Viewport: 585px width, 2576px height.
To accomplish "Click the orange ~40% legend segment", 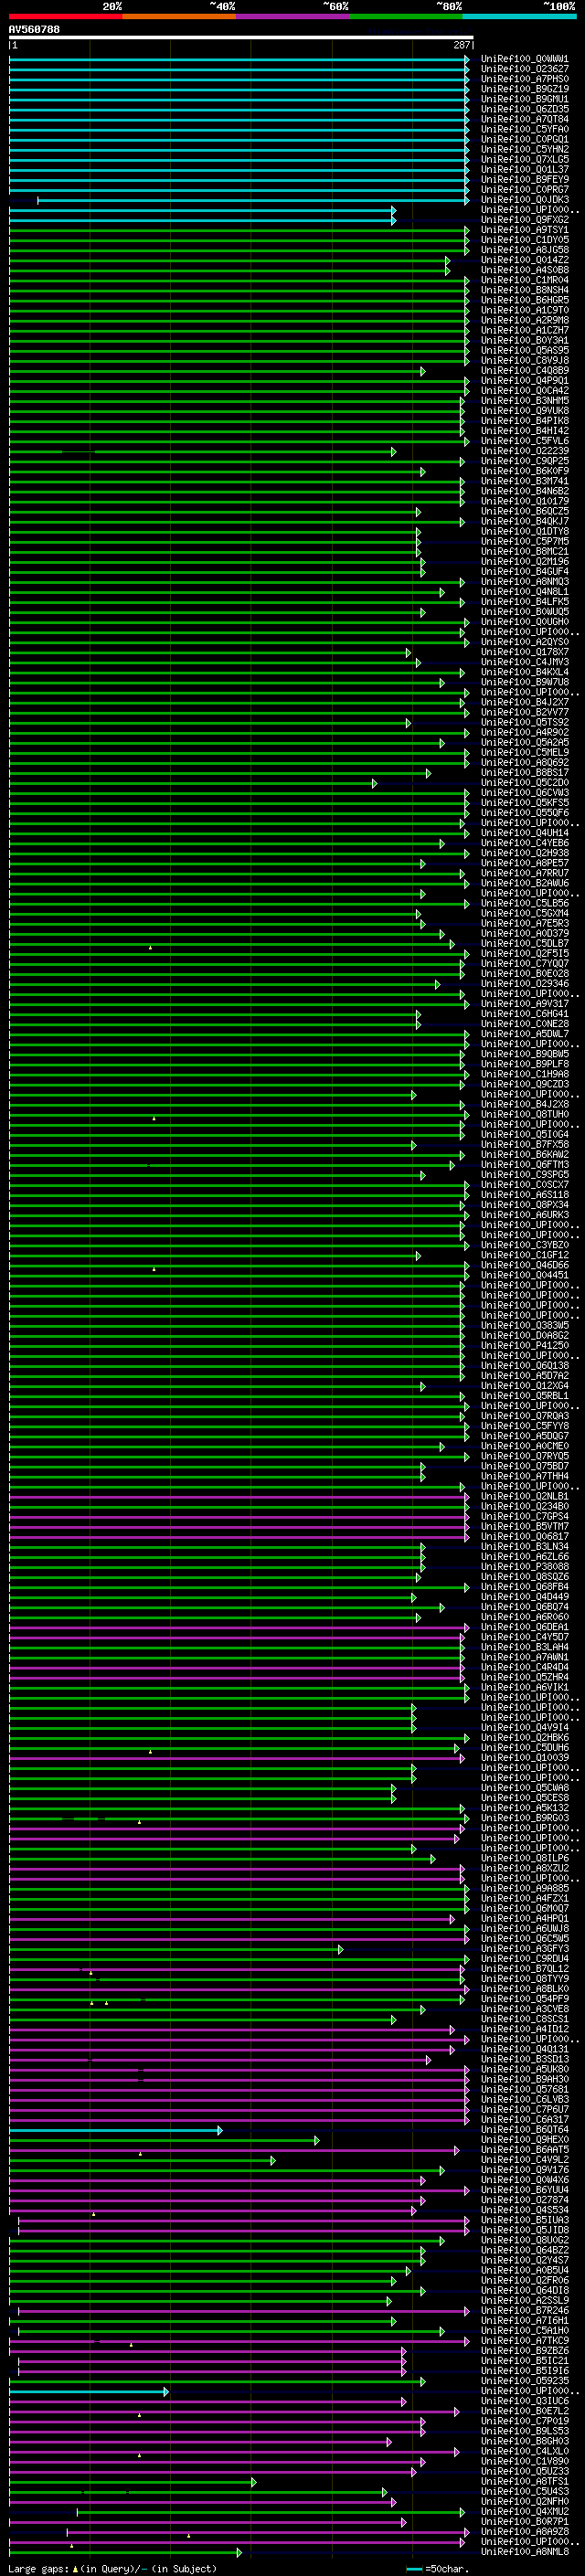I will [x=179, y=16].
